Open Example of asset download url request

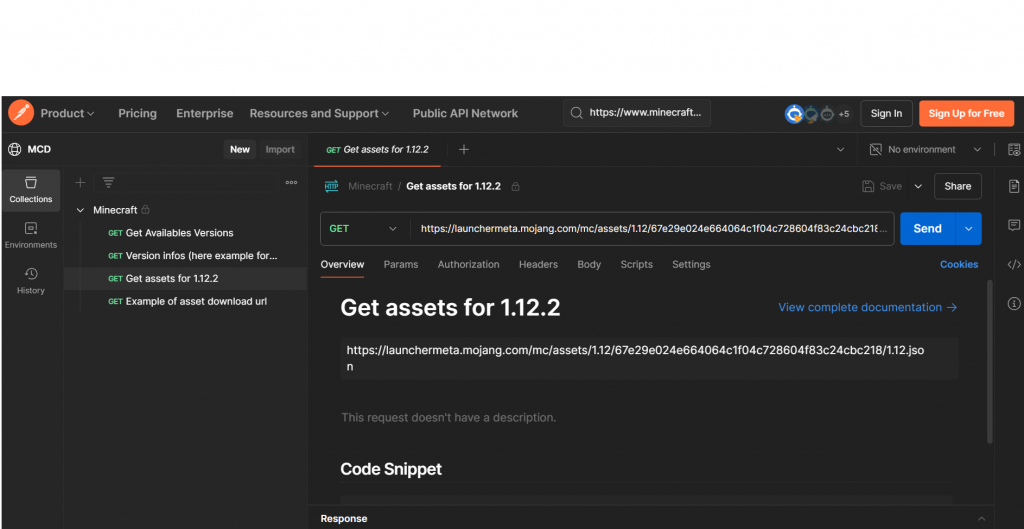click(185, 301)
